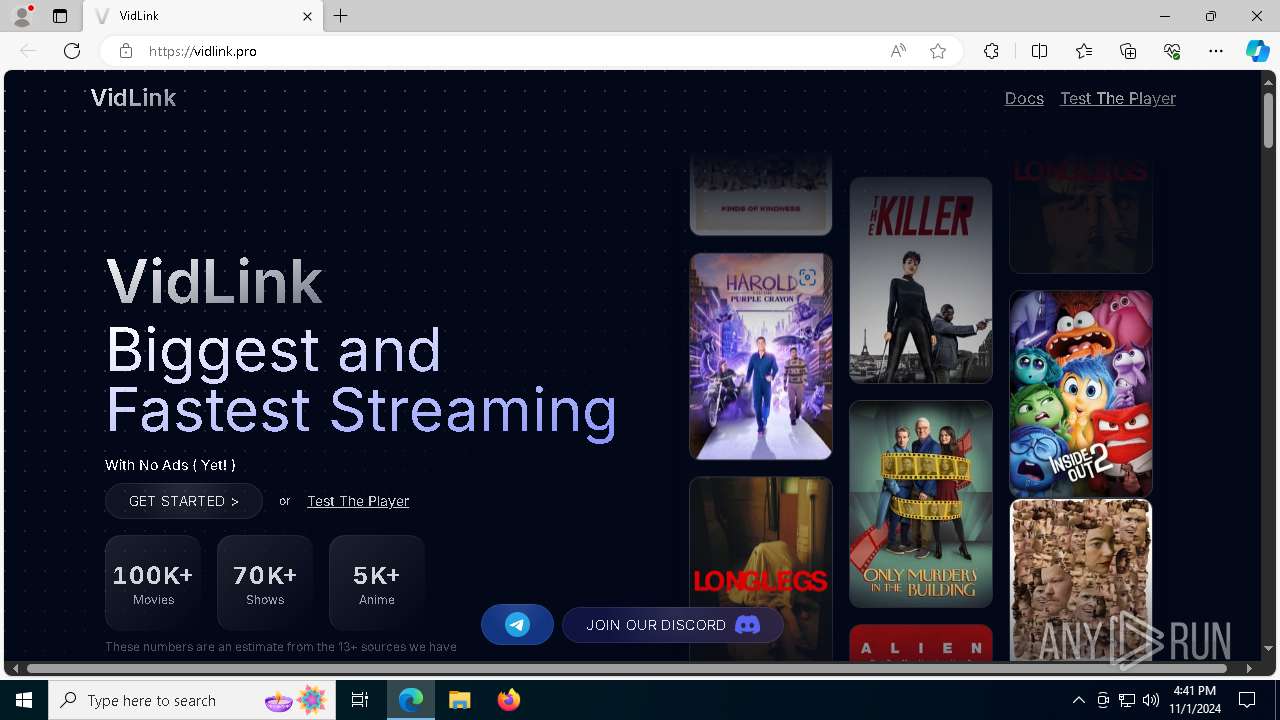Open Browser essentials
The width and height of the screenshot is (1280, 720).
click(x=1172, y=51)
